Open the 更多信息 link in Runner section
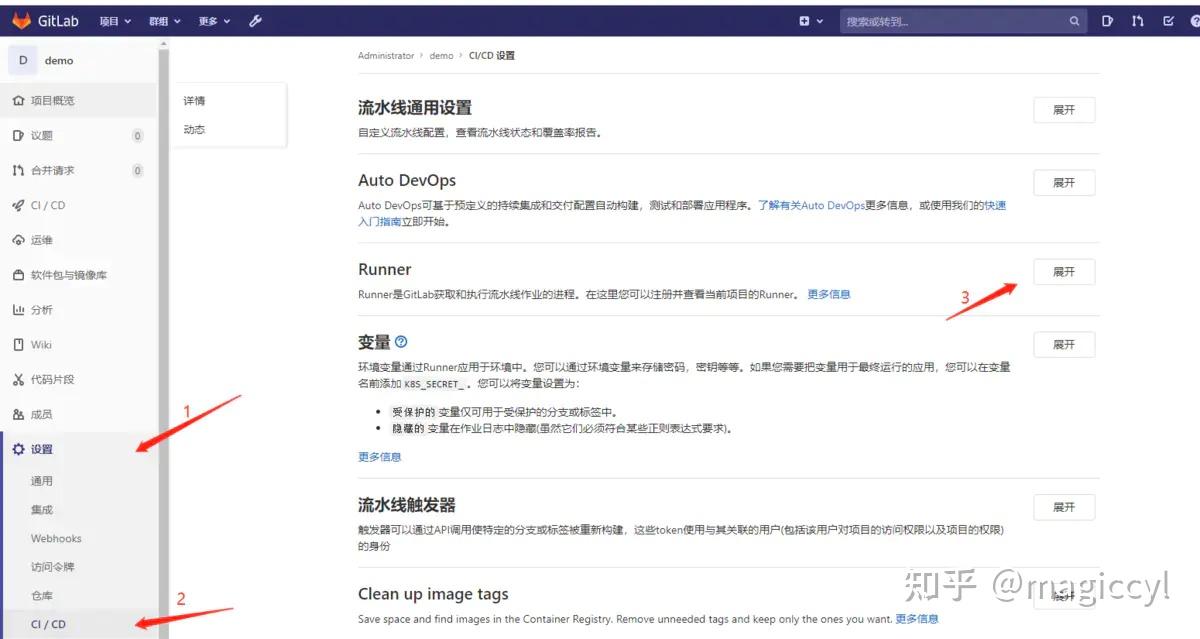The height and width of the screenshot is (639, 1200). 828,294
